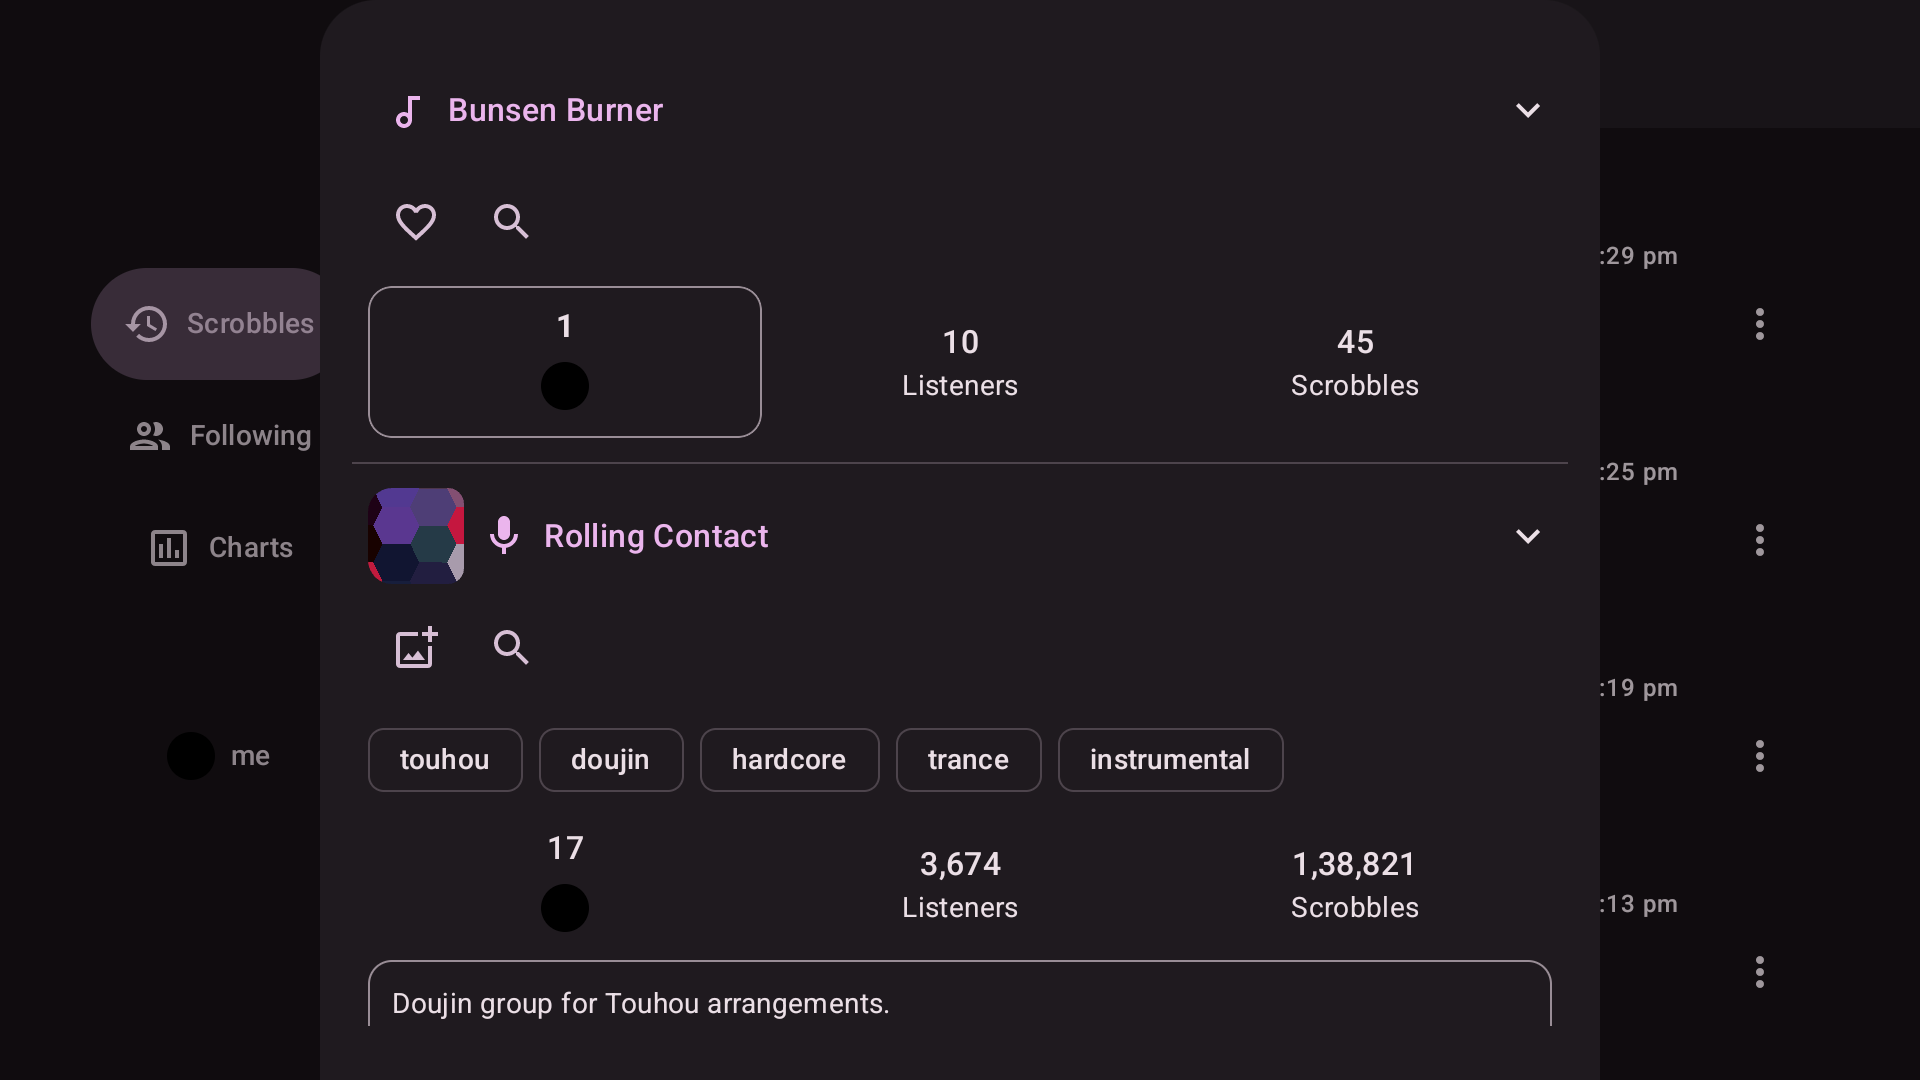1920x1080 pixels.
Task: Collapse the Bunsen Burner track section
Action: tap(1527, 111)
